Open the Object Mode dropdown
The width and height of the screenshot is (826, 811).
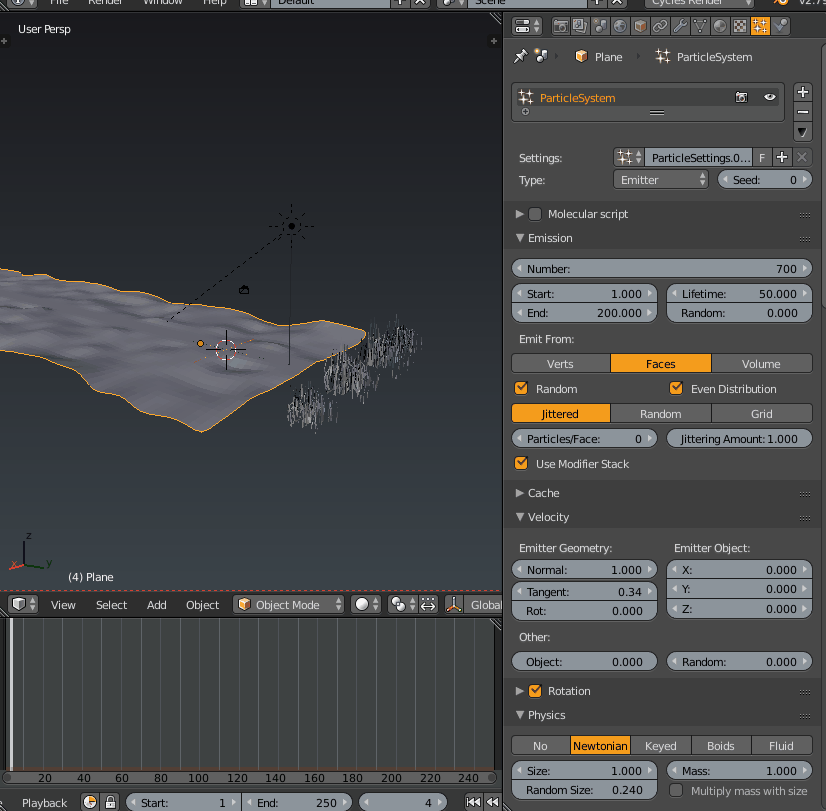click(x=287, y=604)
